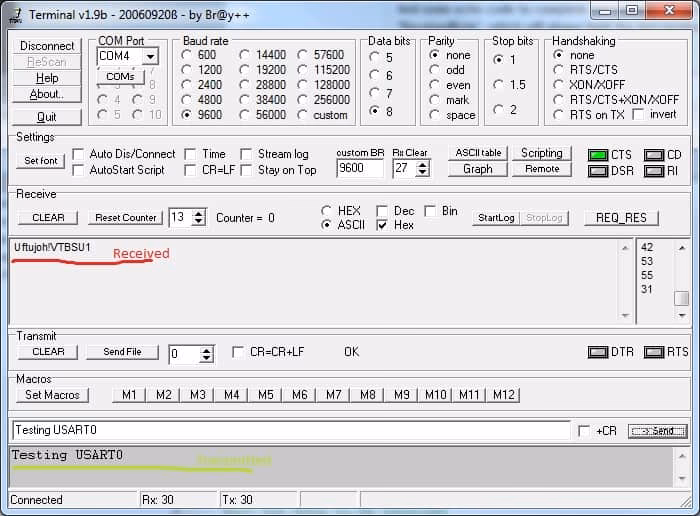This screenshot has height=516, width=700.
Task: Click the COMs button
Action: [x=121, y=77]
